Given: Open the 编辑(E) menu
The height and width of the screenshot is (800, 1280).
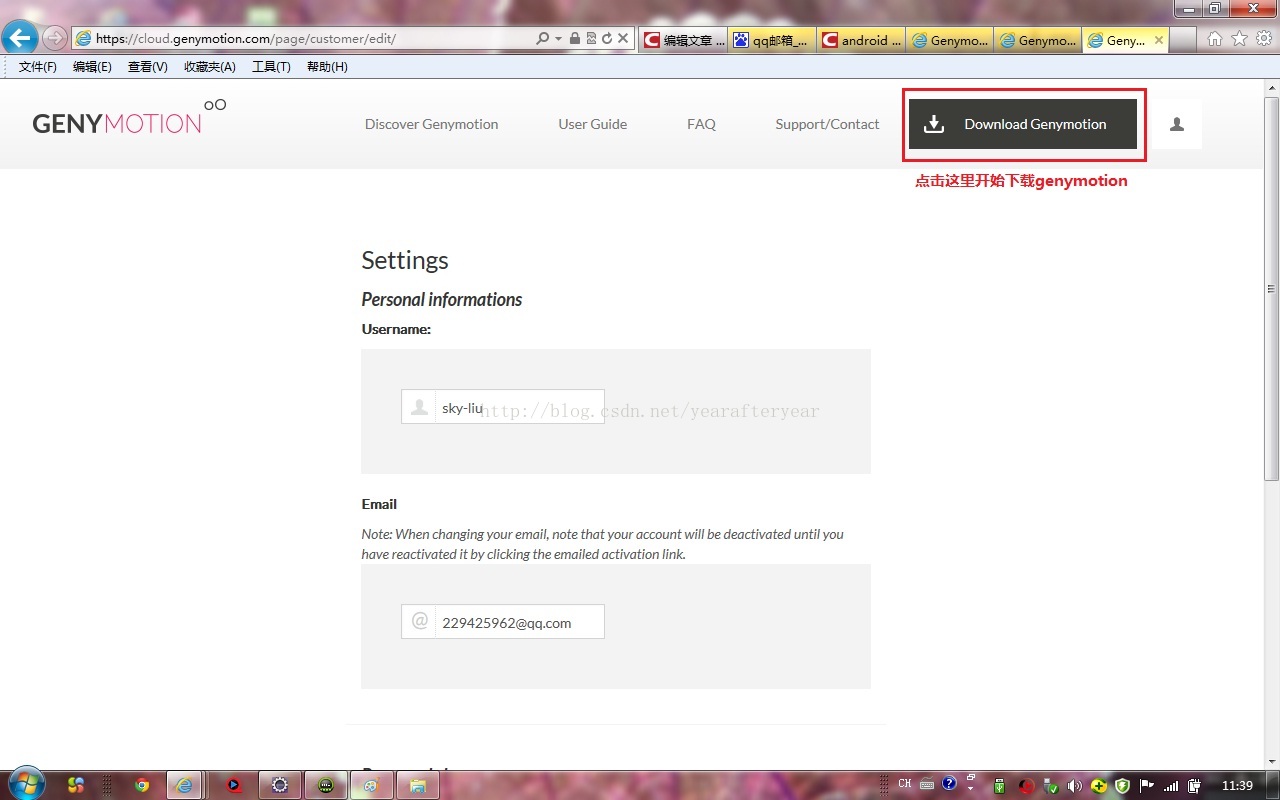Looking at the screenshot, I should coord(92,67).
